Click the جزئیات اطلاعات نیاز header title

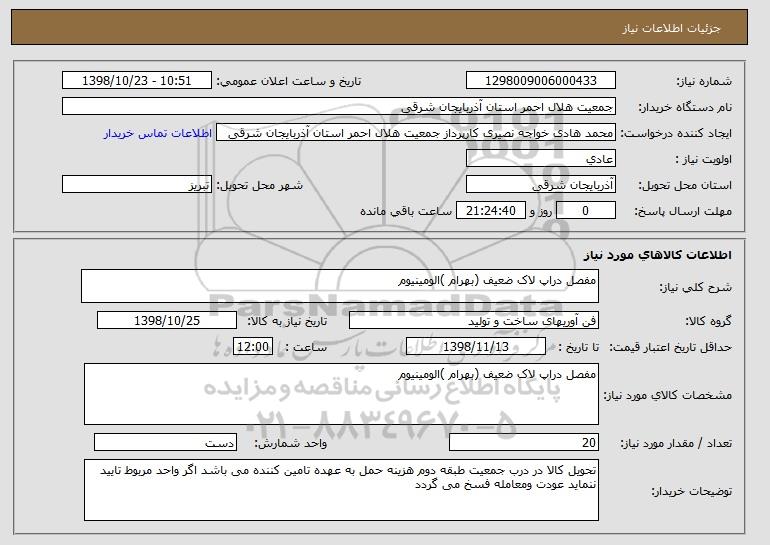pyautogui.click(x=671, y=28)
